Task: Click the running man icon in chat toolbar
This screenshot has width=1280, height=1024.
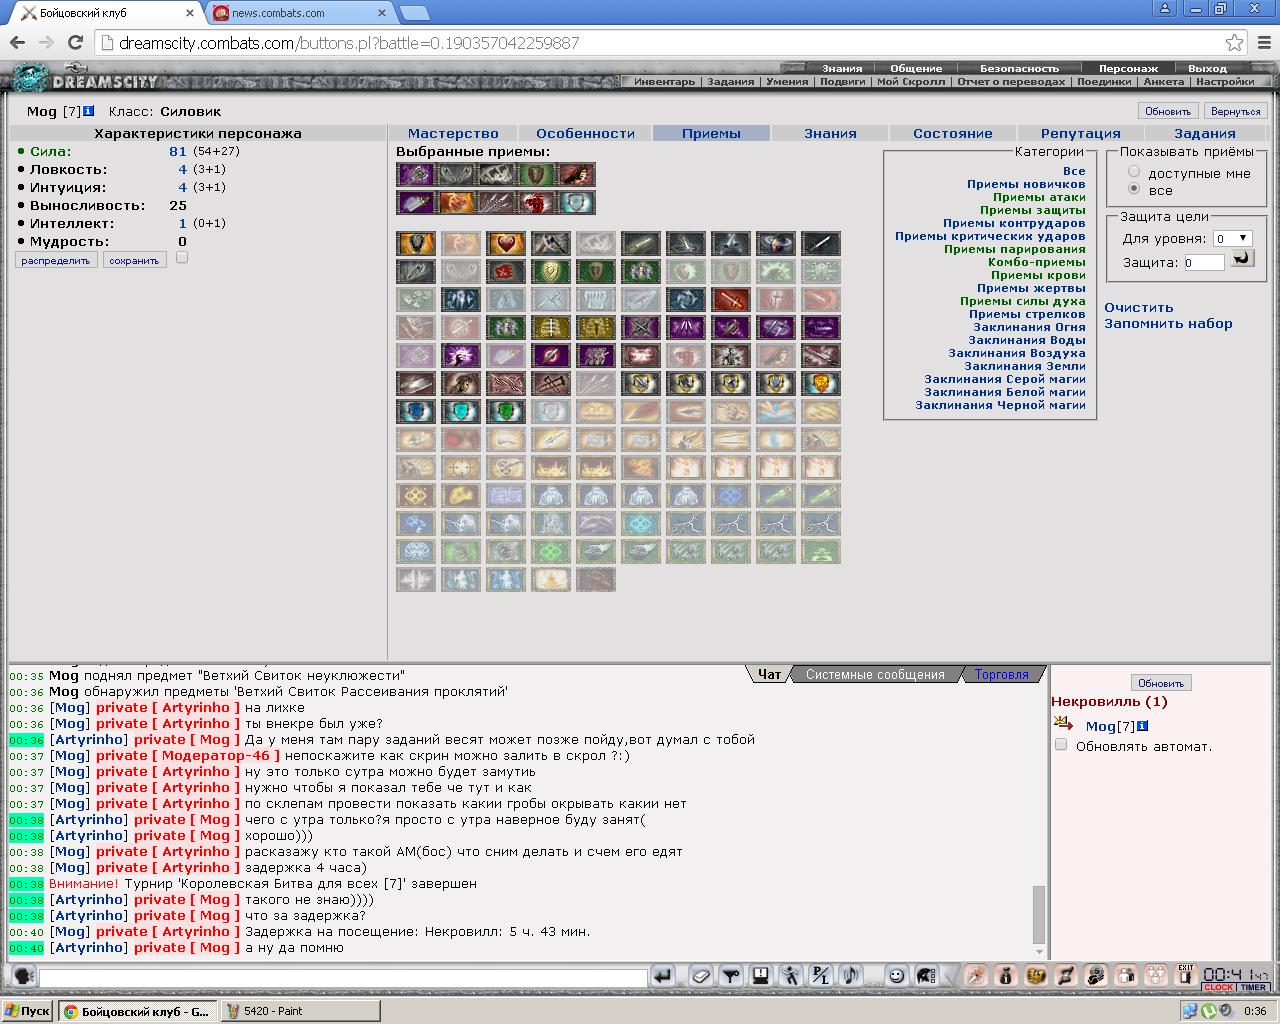Action: point(789,976)
